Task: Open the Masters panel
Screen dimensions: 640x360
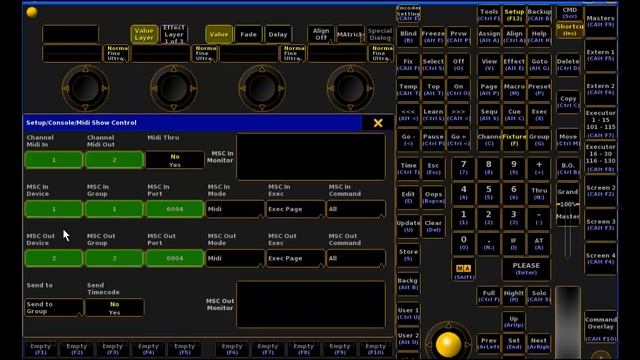Action: [600, 21]
